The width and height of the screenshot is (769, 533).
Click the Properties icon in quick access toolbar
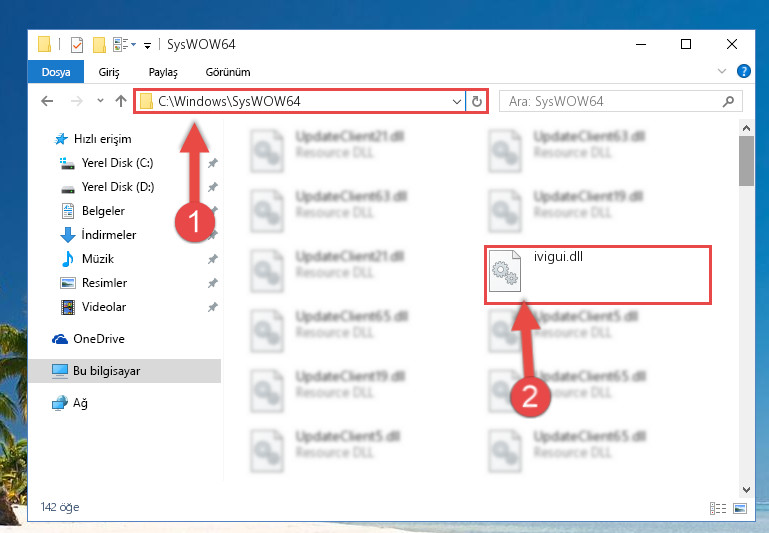(x=77, y=45)
